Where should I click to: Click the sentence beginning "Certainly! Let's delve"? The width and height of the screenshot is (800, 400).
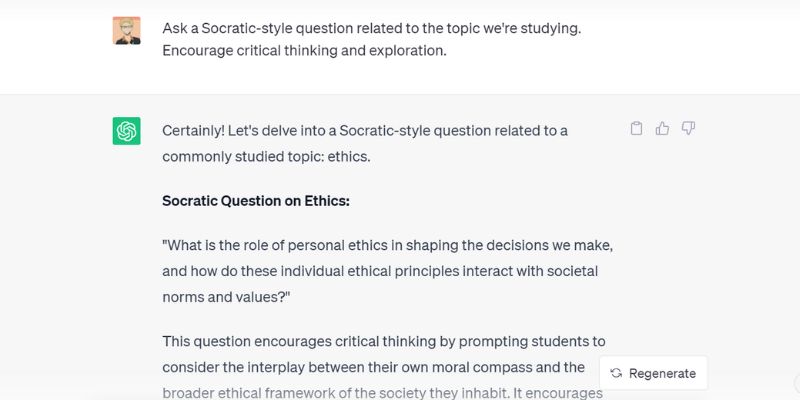pos(365,131)
